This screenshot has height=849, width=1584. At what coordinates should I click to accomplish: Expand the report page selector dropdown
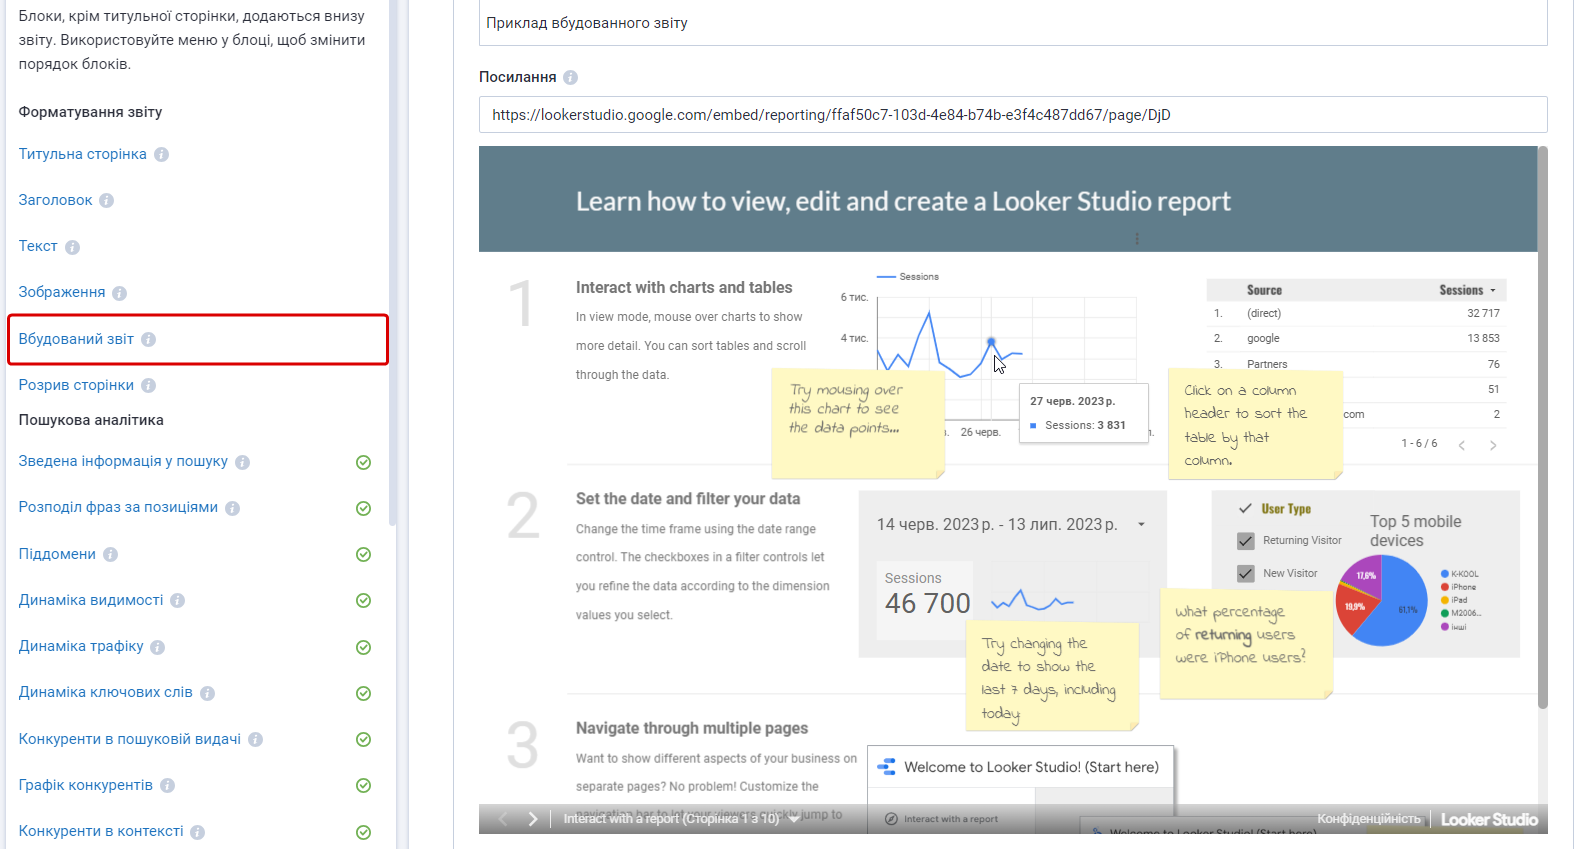click(x=795, y=818)
